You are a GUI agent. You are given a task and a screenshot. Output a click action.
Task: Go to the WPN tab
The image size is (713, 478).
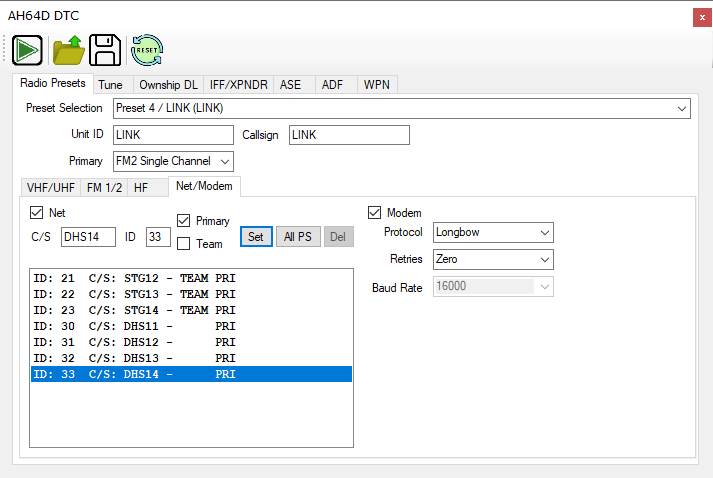377,85
